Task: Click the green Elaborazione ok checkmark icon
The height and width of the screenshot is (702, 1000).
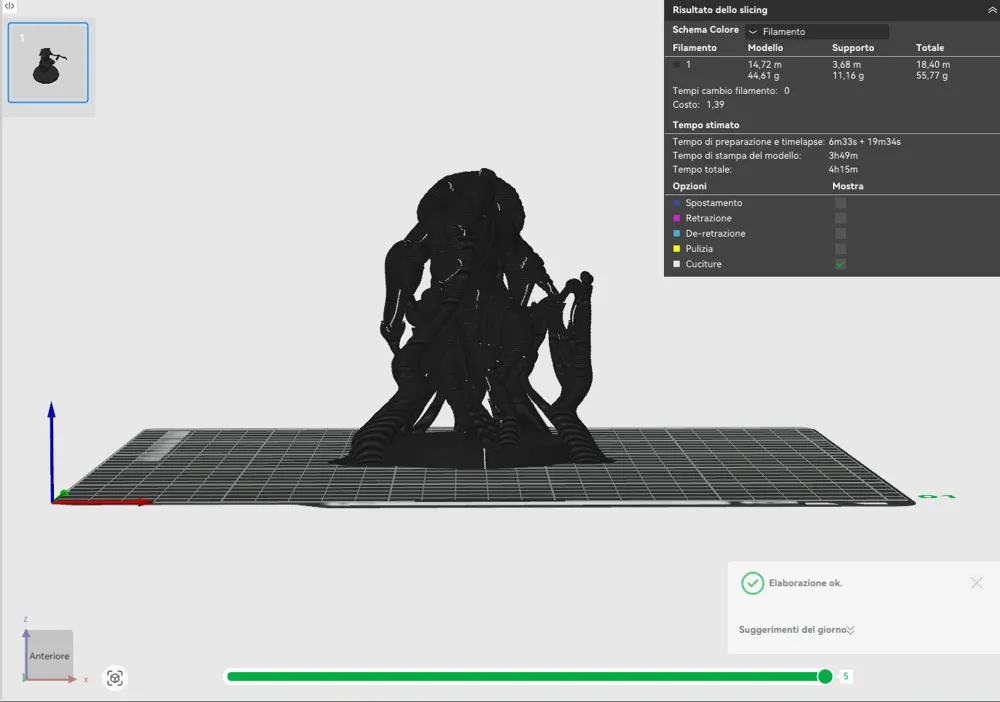Action: click(x=753, y=583)
